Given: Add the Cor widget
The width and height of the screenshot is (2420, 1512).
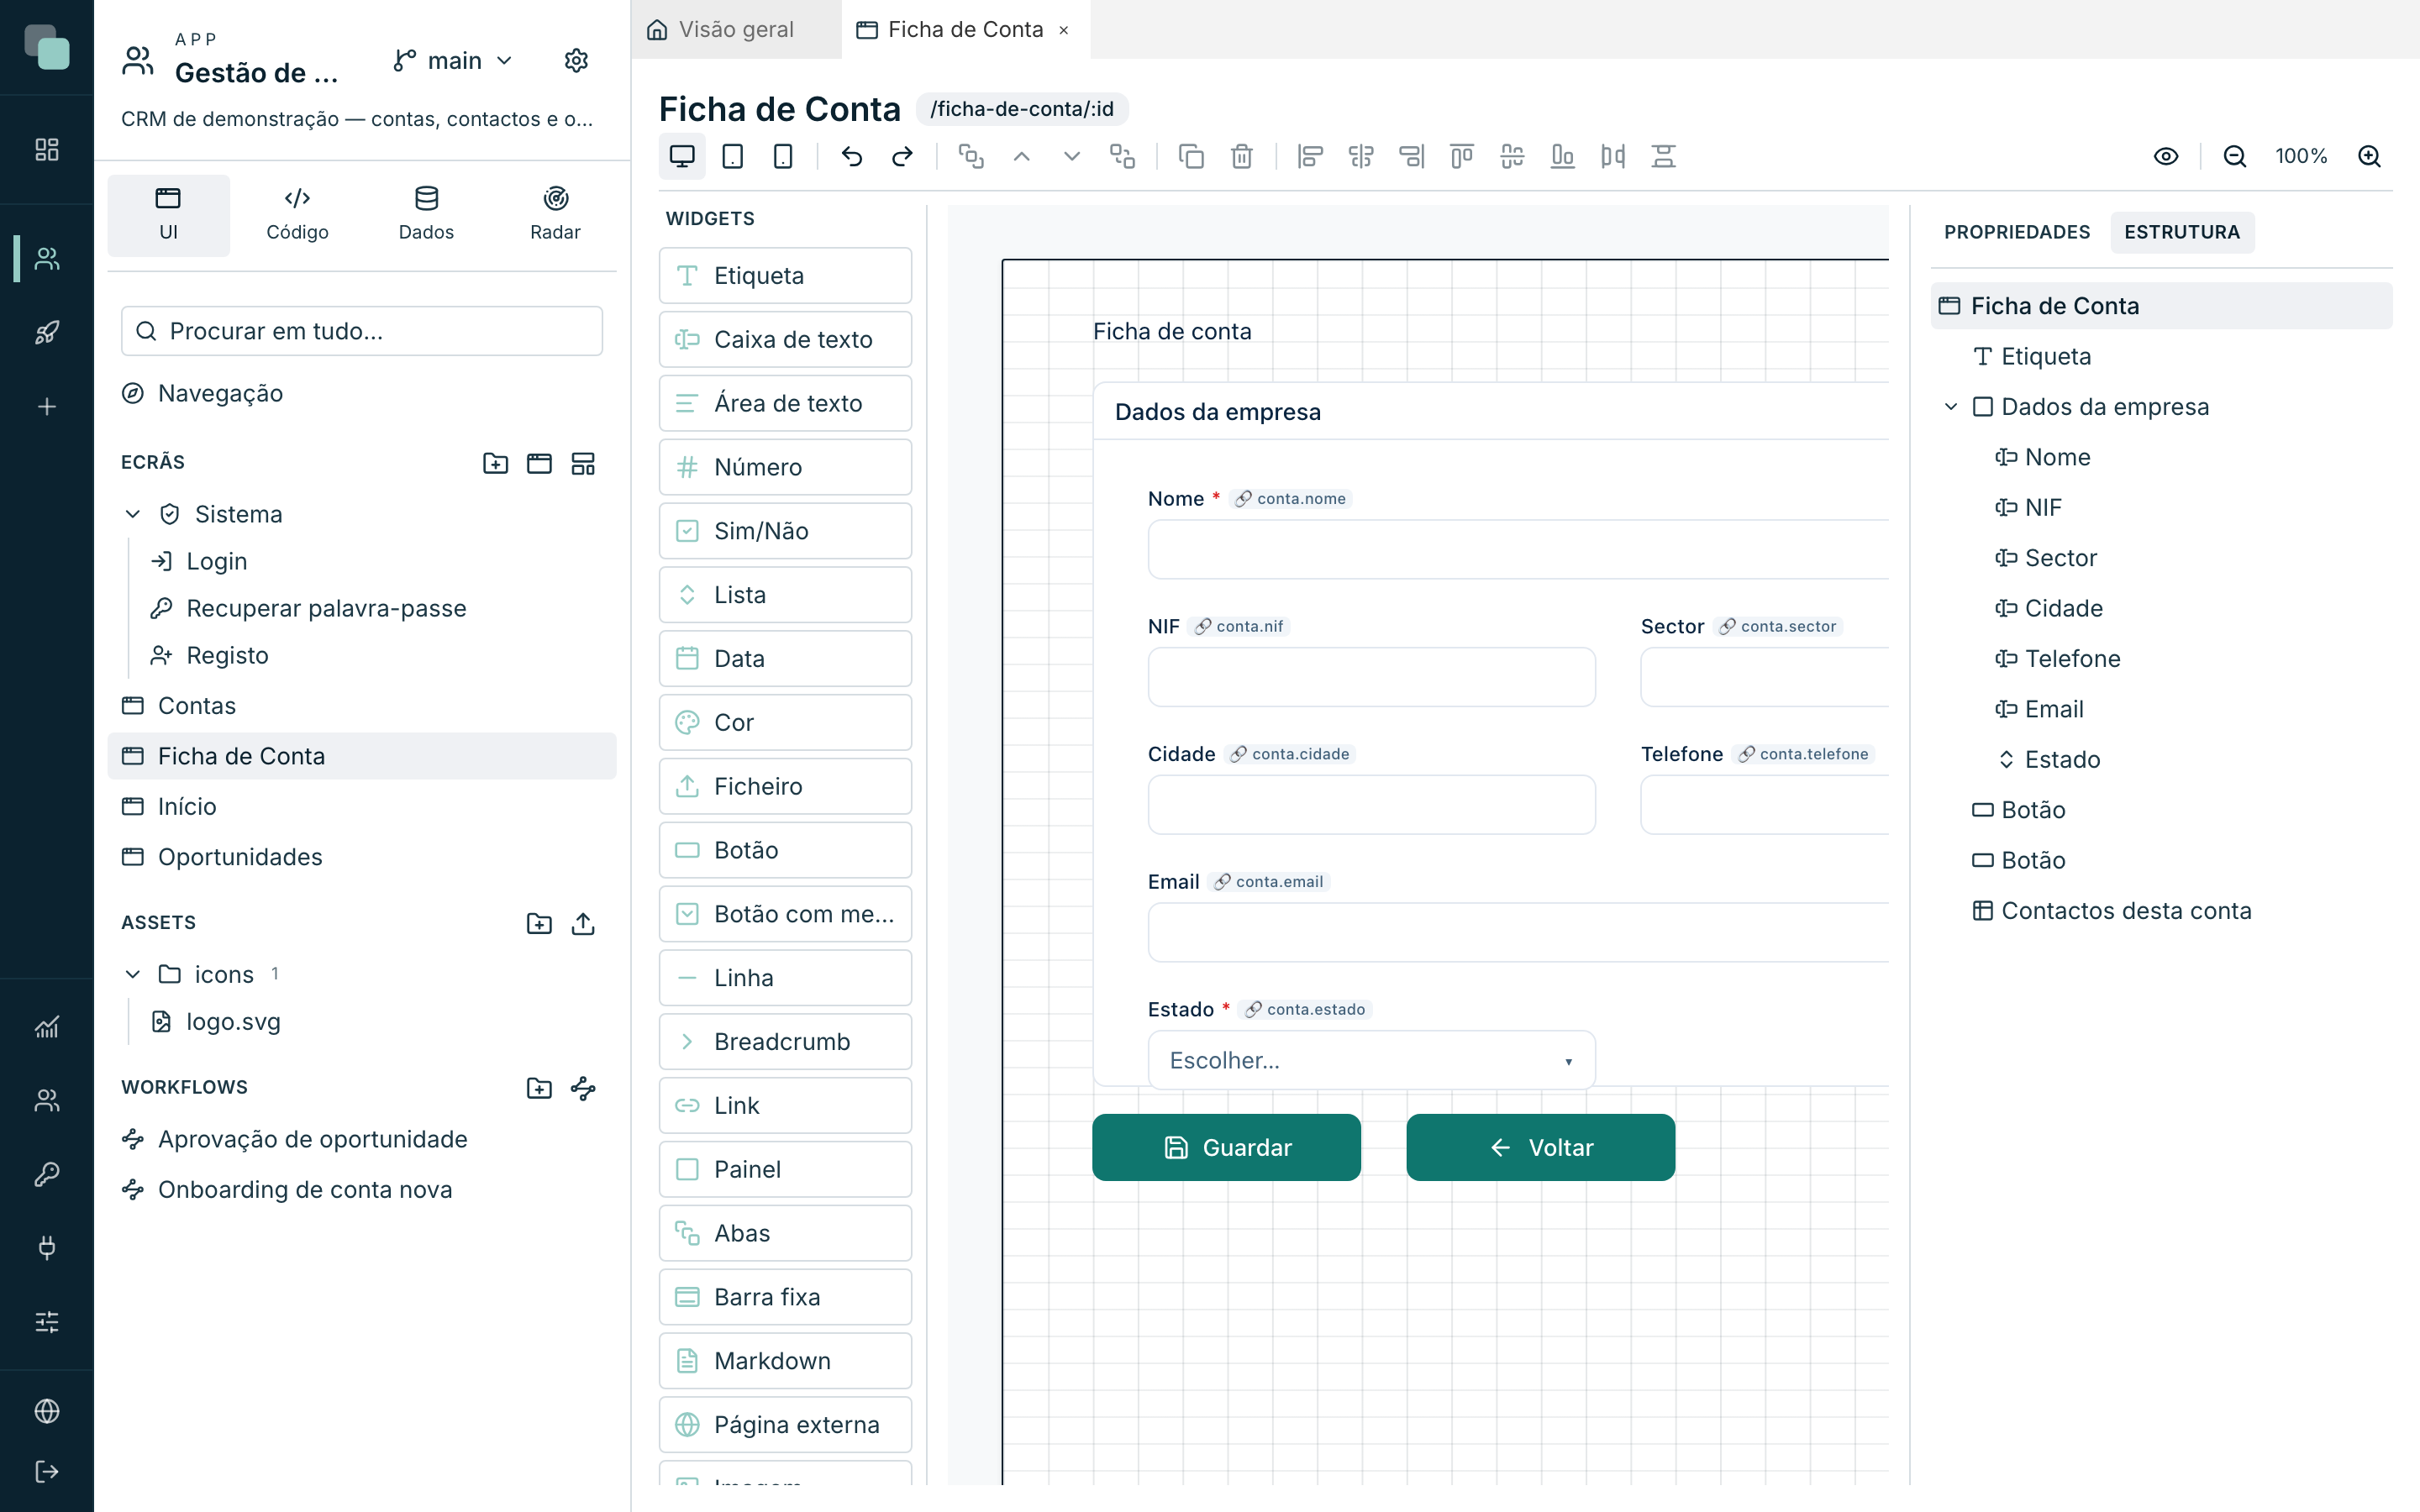Looking at the screenshot, I should pos(785,722).
